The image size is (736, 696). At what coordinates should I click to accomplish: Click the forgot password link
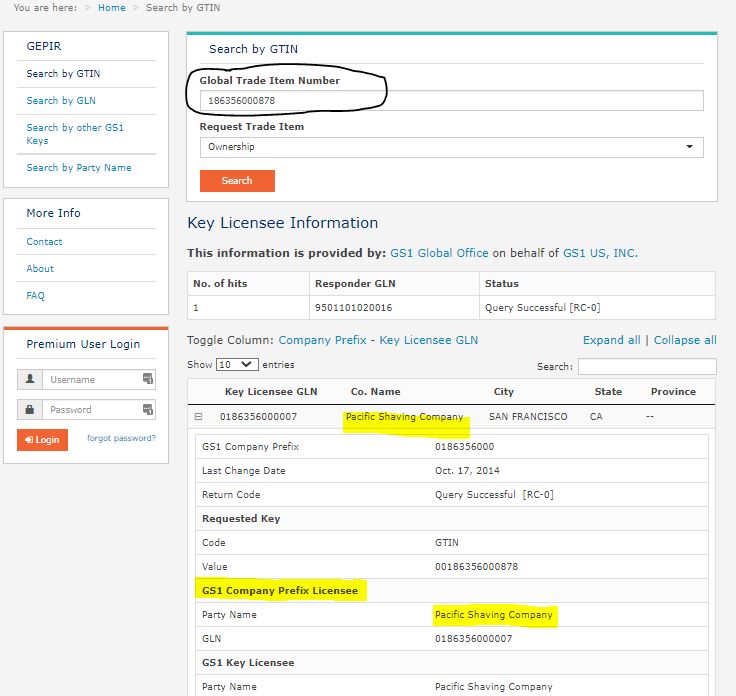[x=121, y=438]
